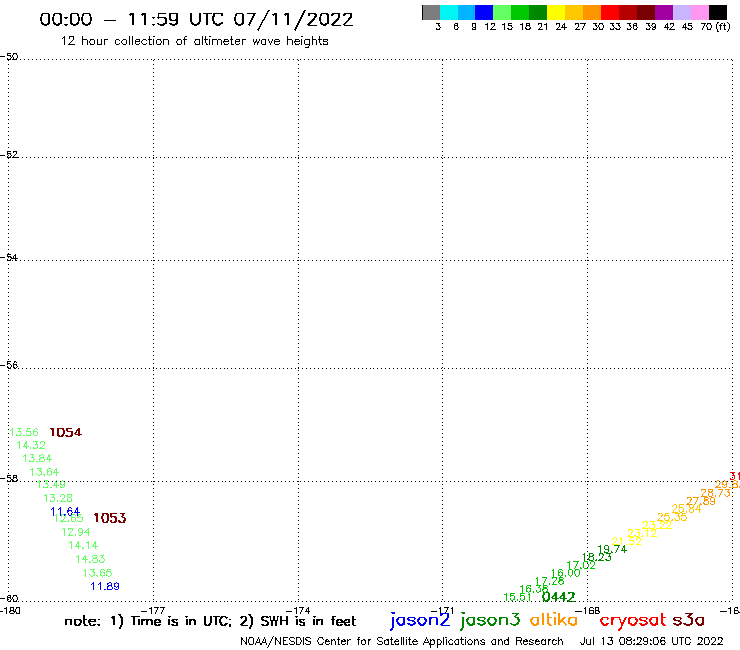Click the wave height value "13.28"
Screen dimensions: 740x650
tap(58, 498)
